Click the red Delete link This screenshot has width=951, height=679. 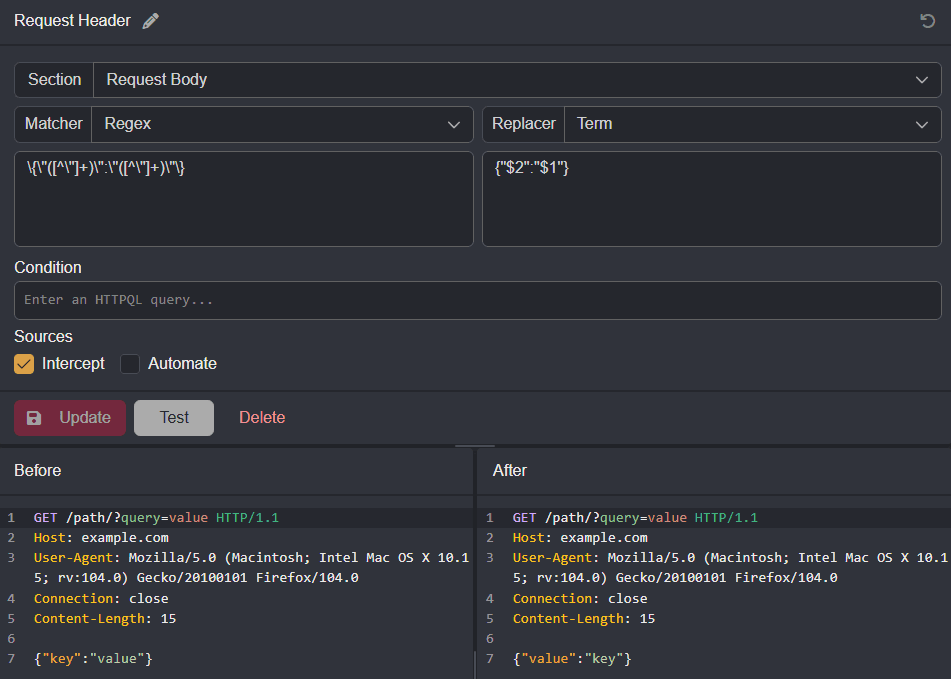(262, 418)
